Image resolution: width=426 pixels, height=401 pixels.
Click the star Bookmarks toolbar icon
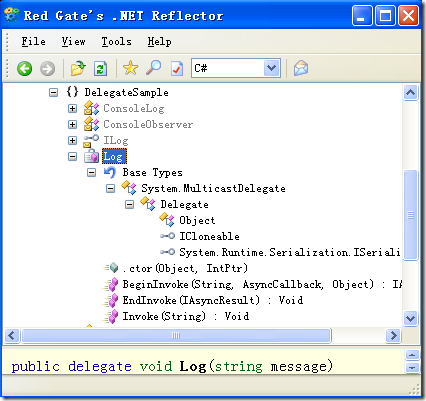[x=130, y=68]
